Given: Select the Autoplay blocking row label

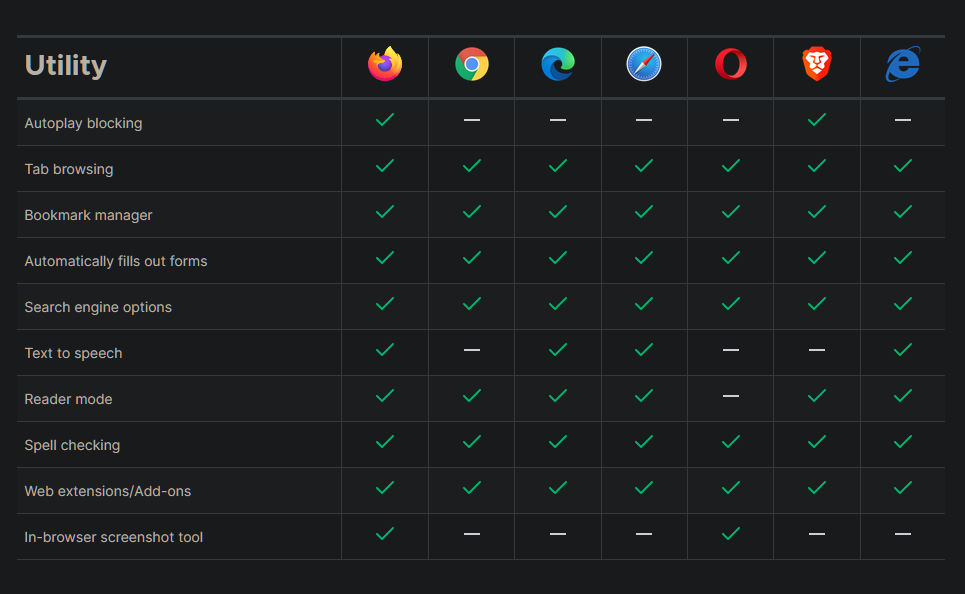Looking at the screenshot, I should (83, 123).
